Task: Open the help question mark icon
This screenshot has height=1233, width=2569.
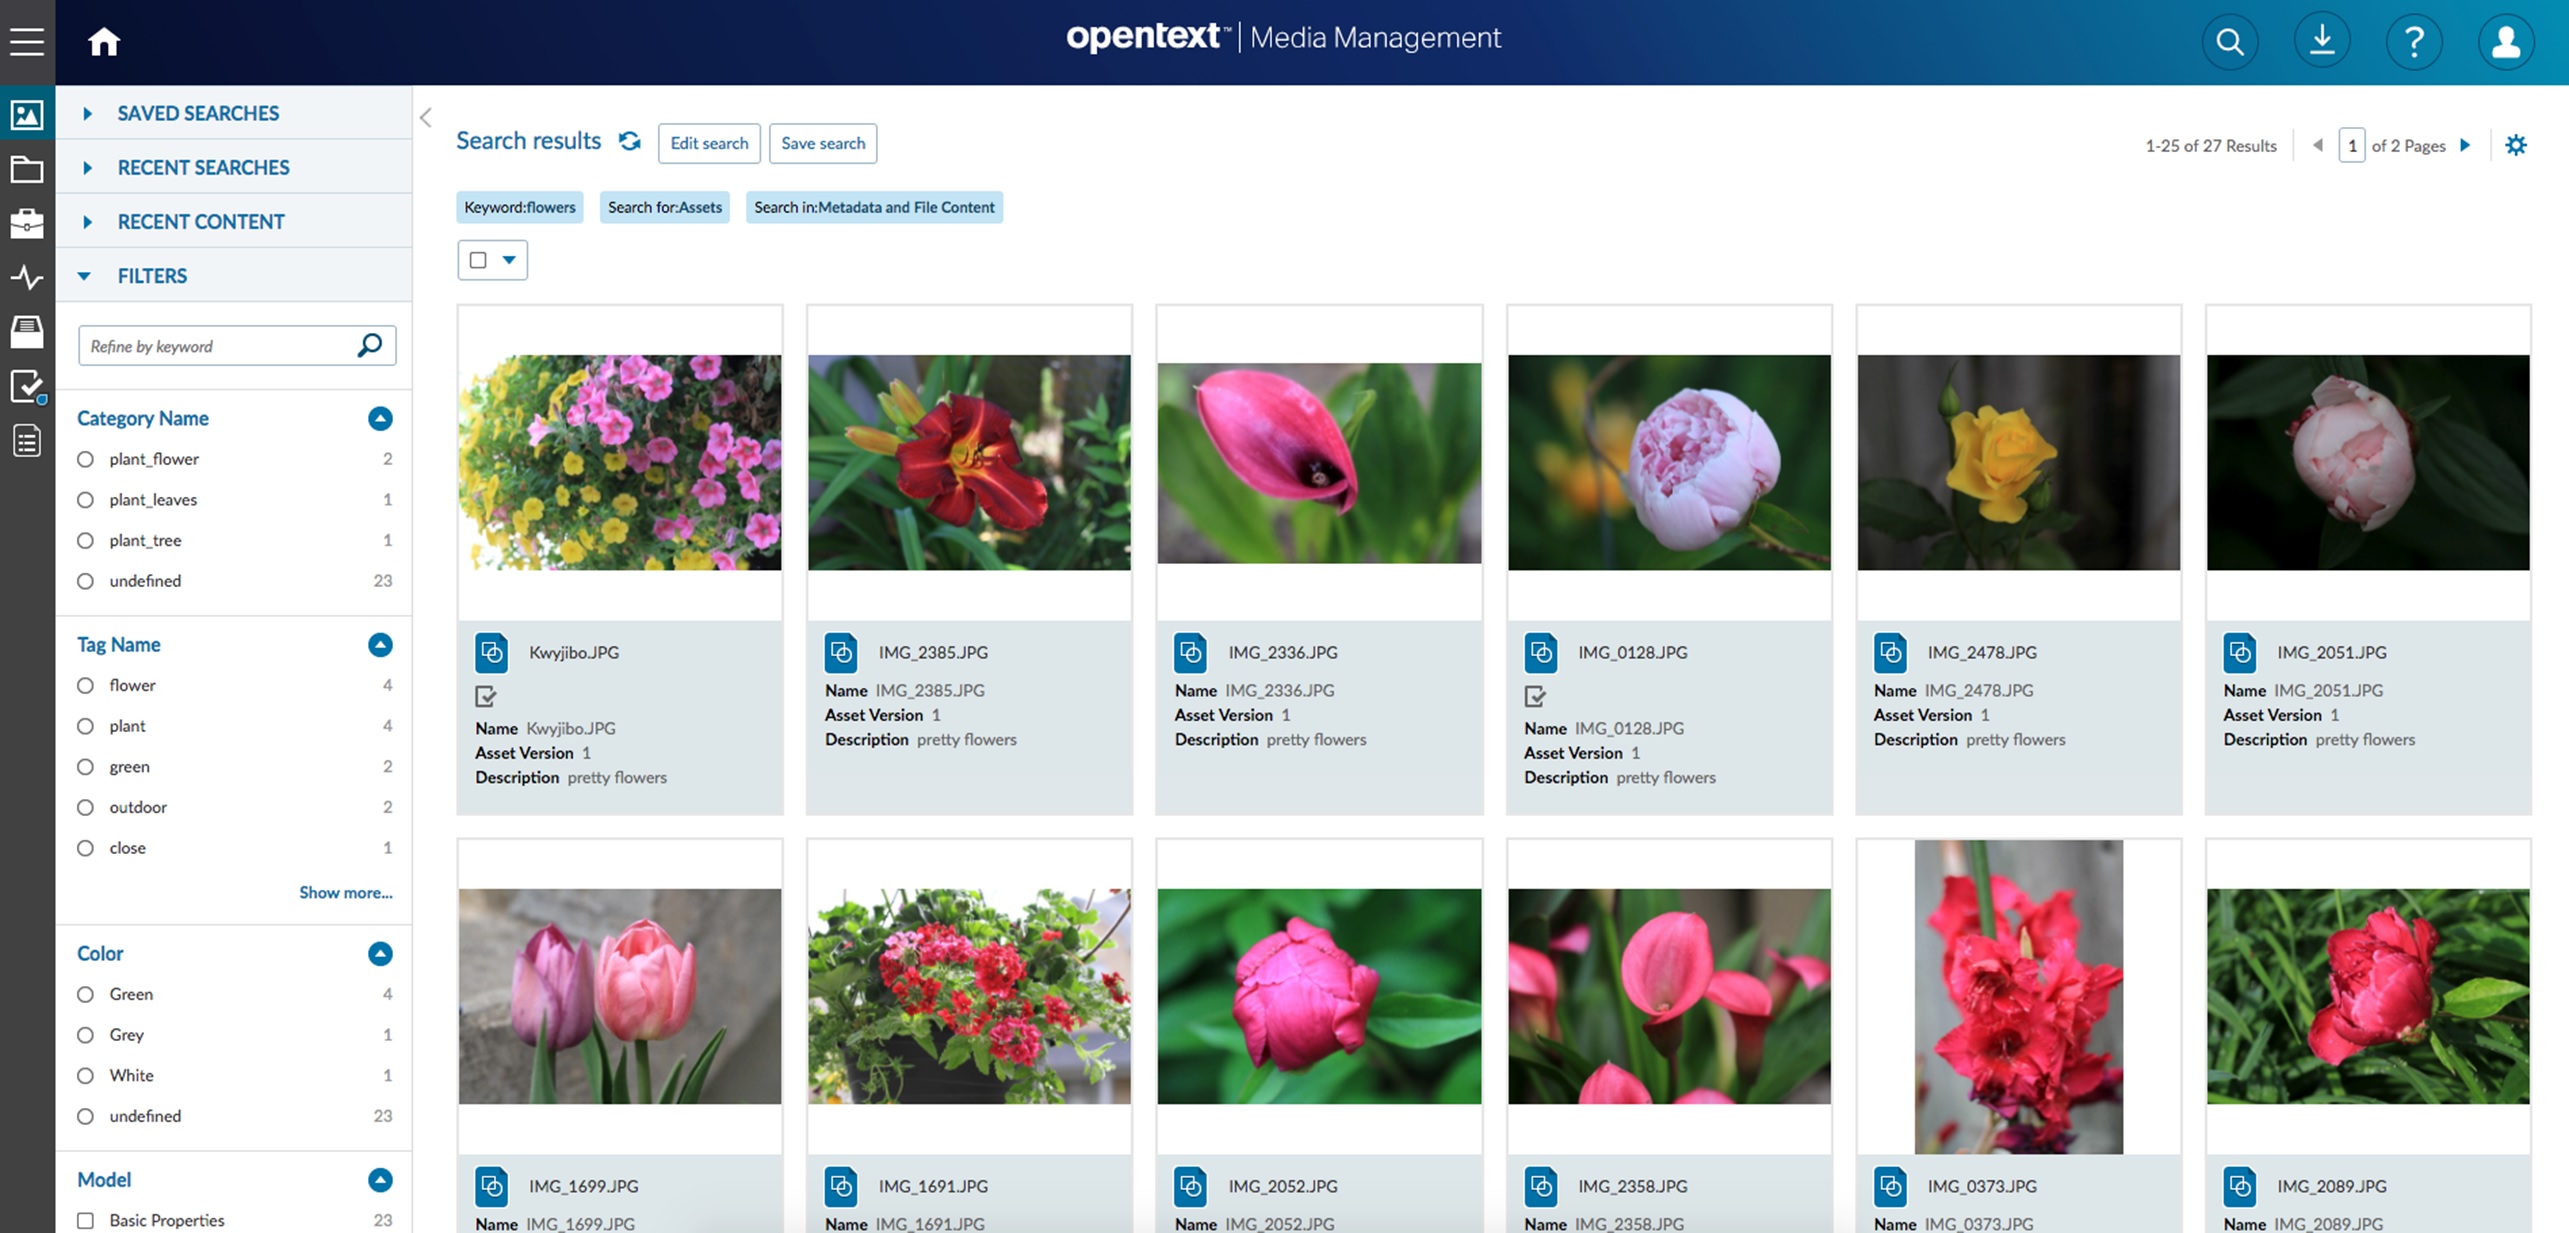Action: [x=2414, y=42]
